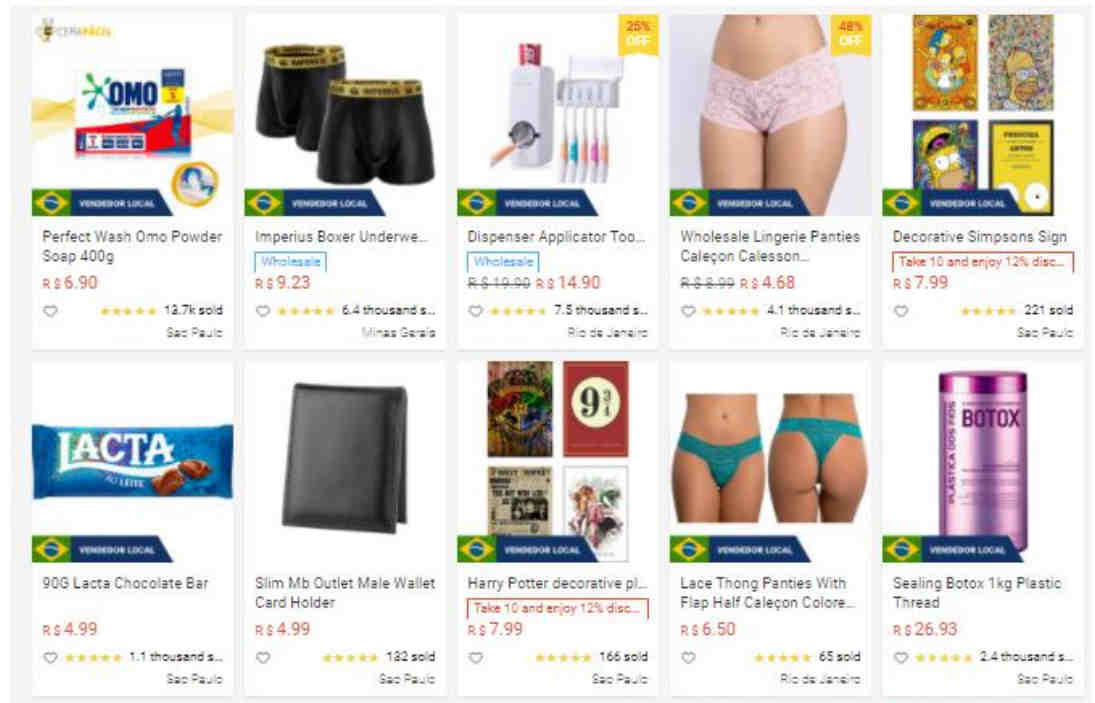
Task: Favorite the Omo Powder Soap with heart icon
Action: point(50,311)
